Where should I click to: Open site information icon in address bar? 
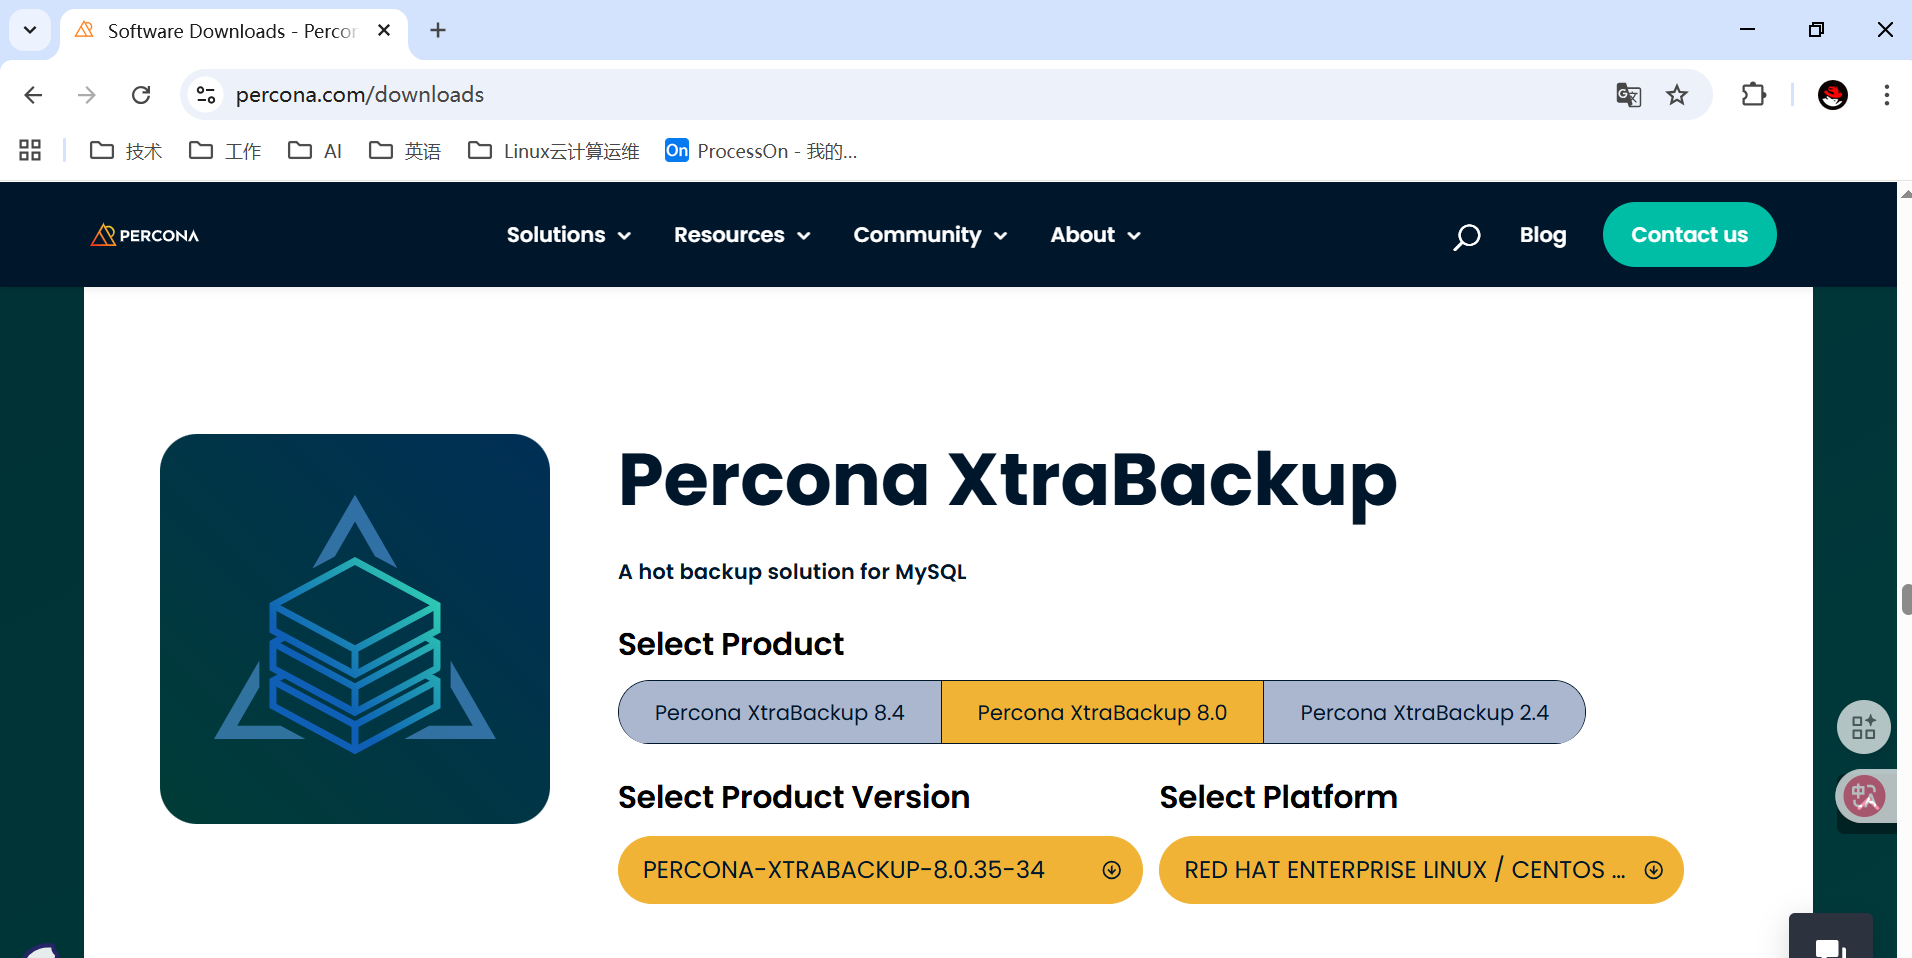coord(206,95)
